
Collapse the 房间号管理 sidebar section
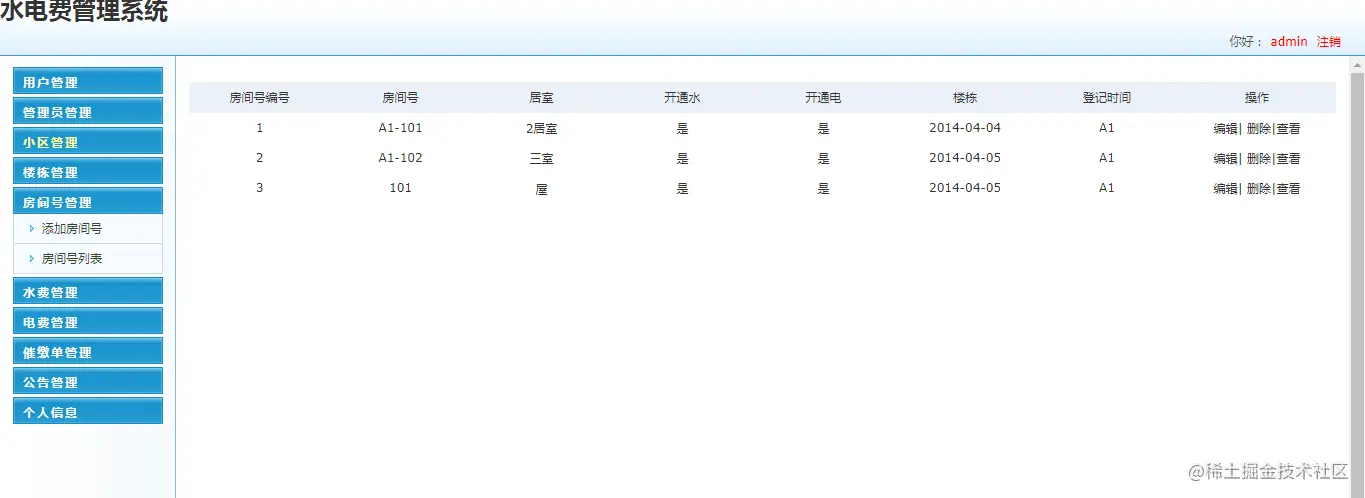point(88,202)
